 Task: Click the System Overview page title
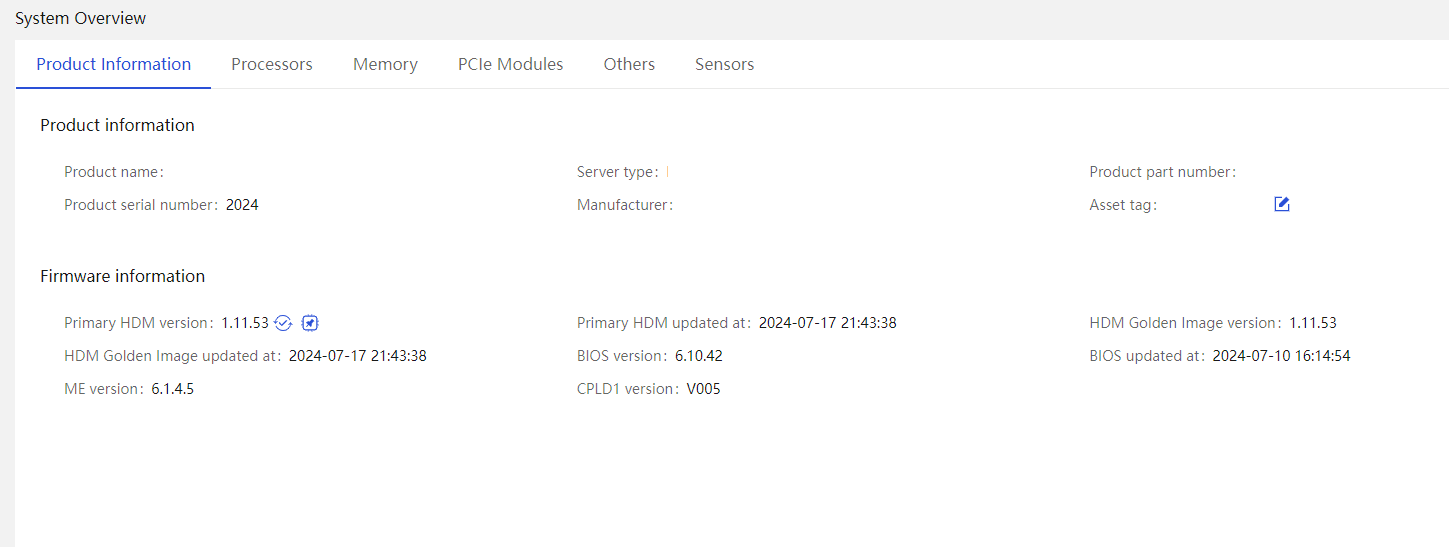pos(80,18)
